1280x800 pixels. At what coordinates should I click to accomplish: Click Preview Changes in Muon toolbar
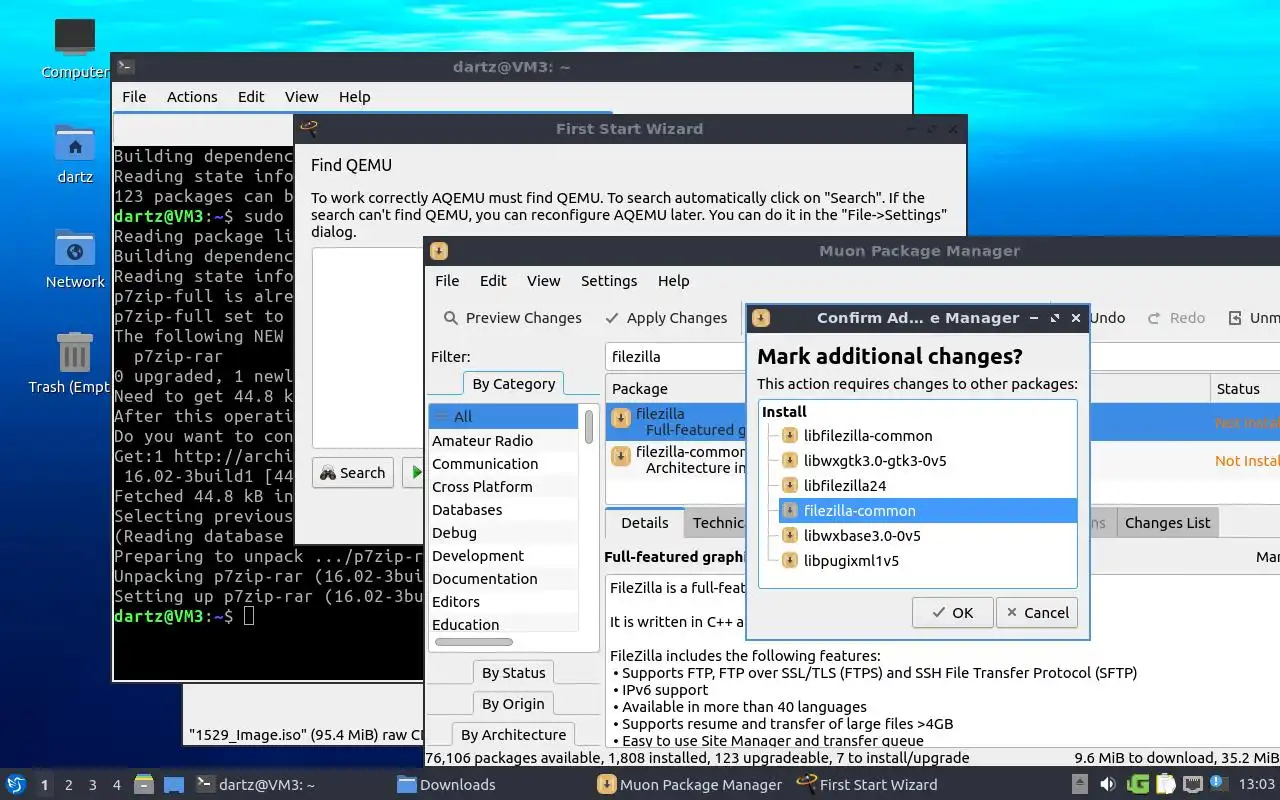point(513,318)
